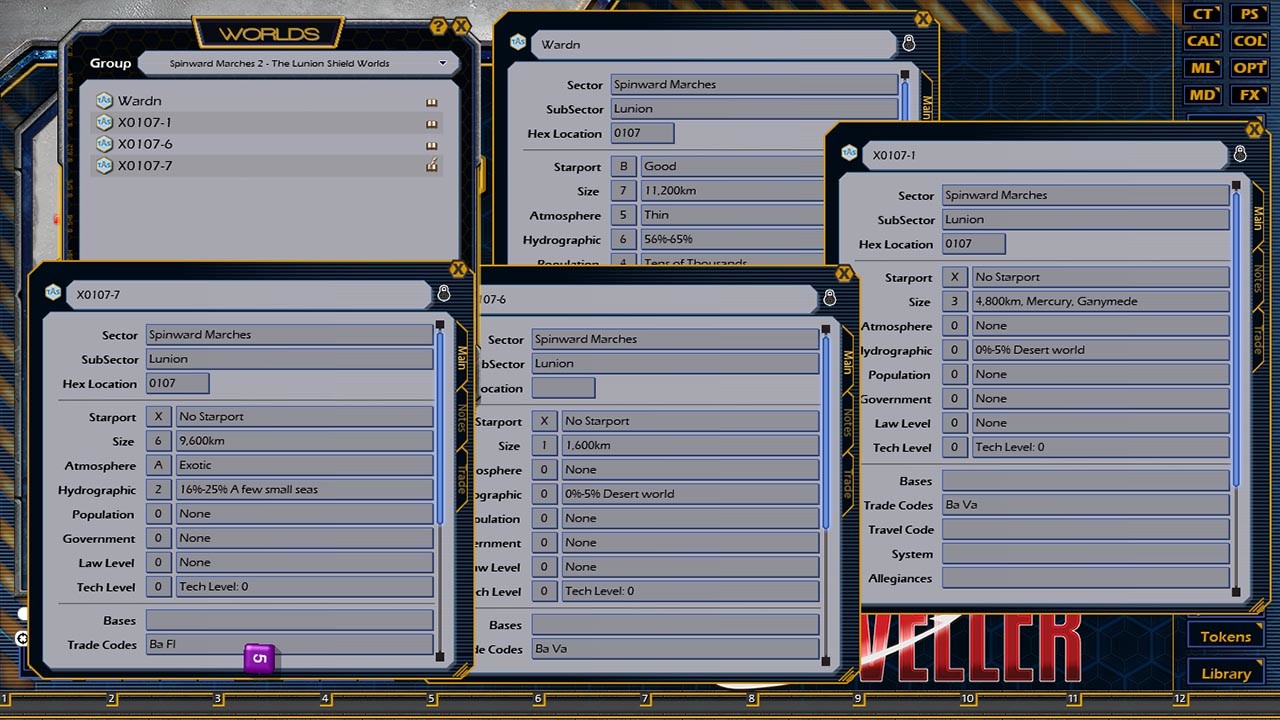Click the help question mark on the Worlds panel
1280x720 pixels.
pyautogui.click(x=438, y=27)
